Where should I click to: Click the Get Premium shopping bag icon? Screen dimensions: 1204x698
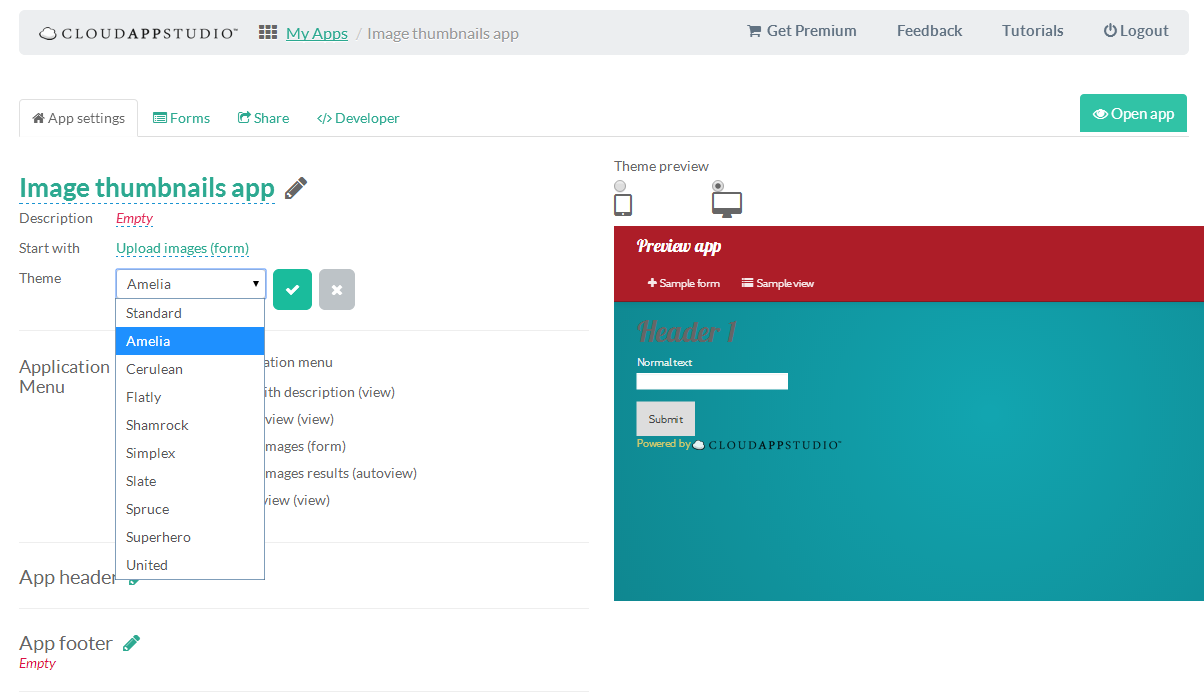[755, 30]
